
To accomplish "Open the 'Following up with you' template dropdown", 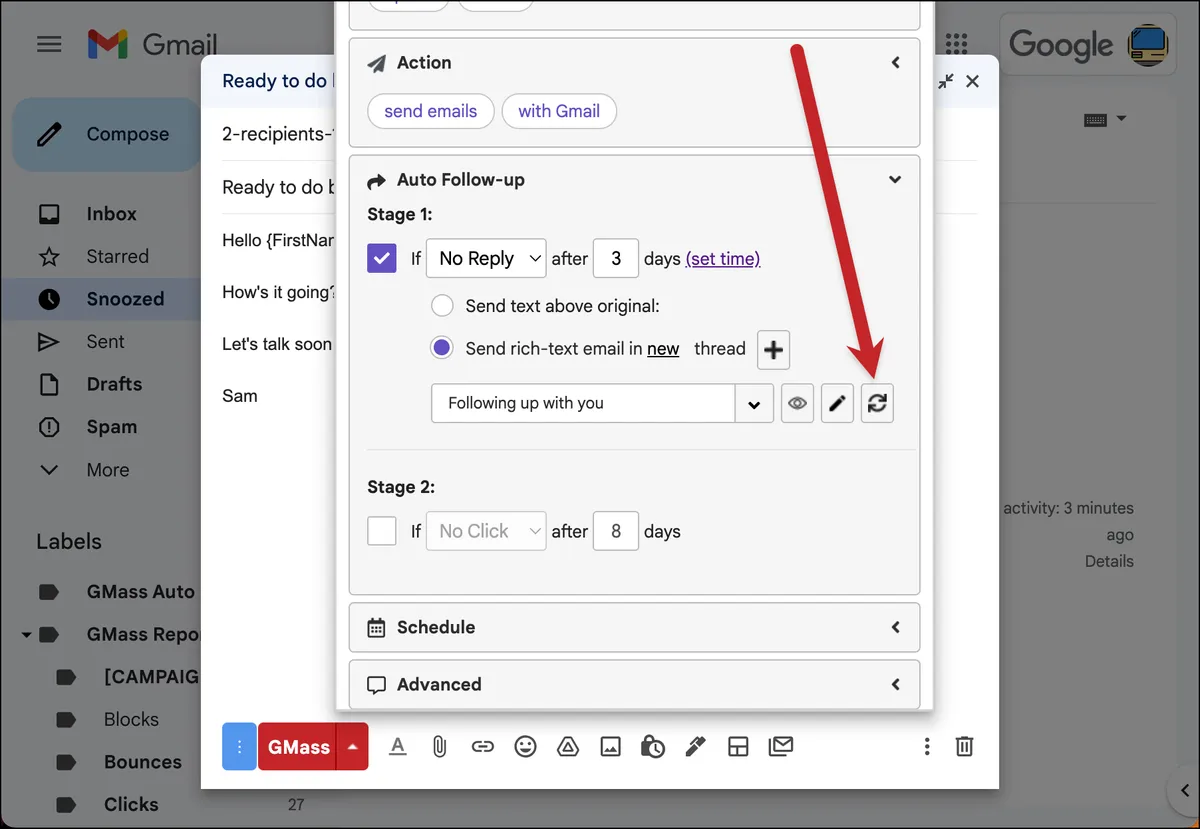I will tap(602, 404).
